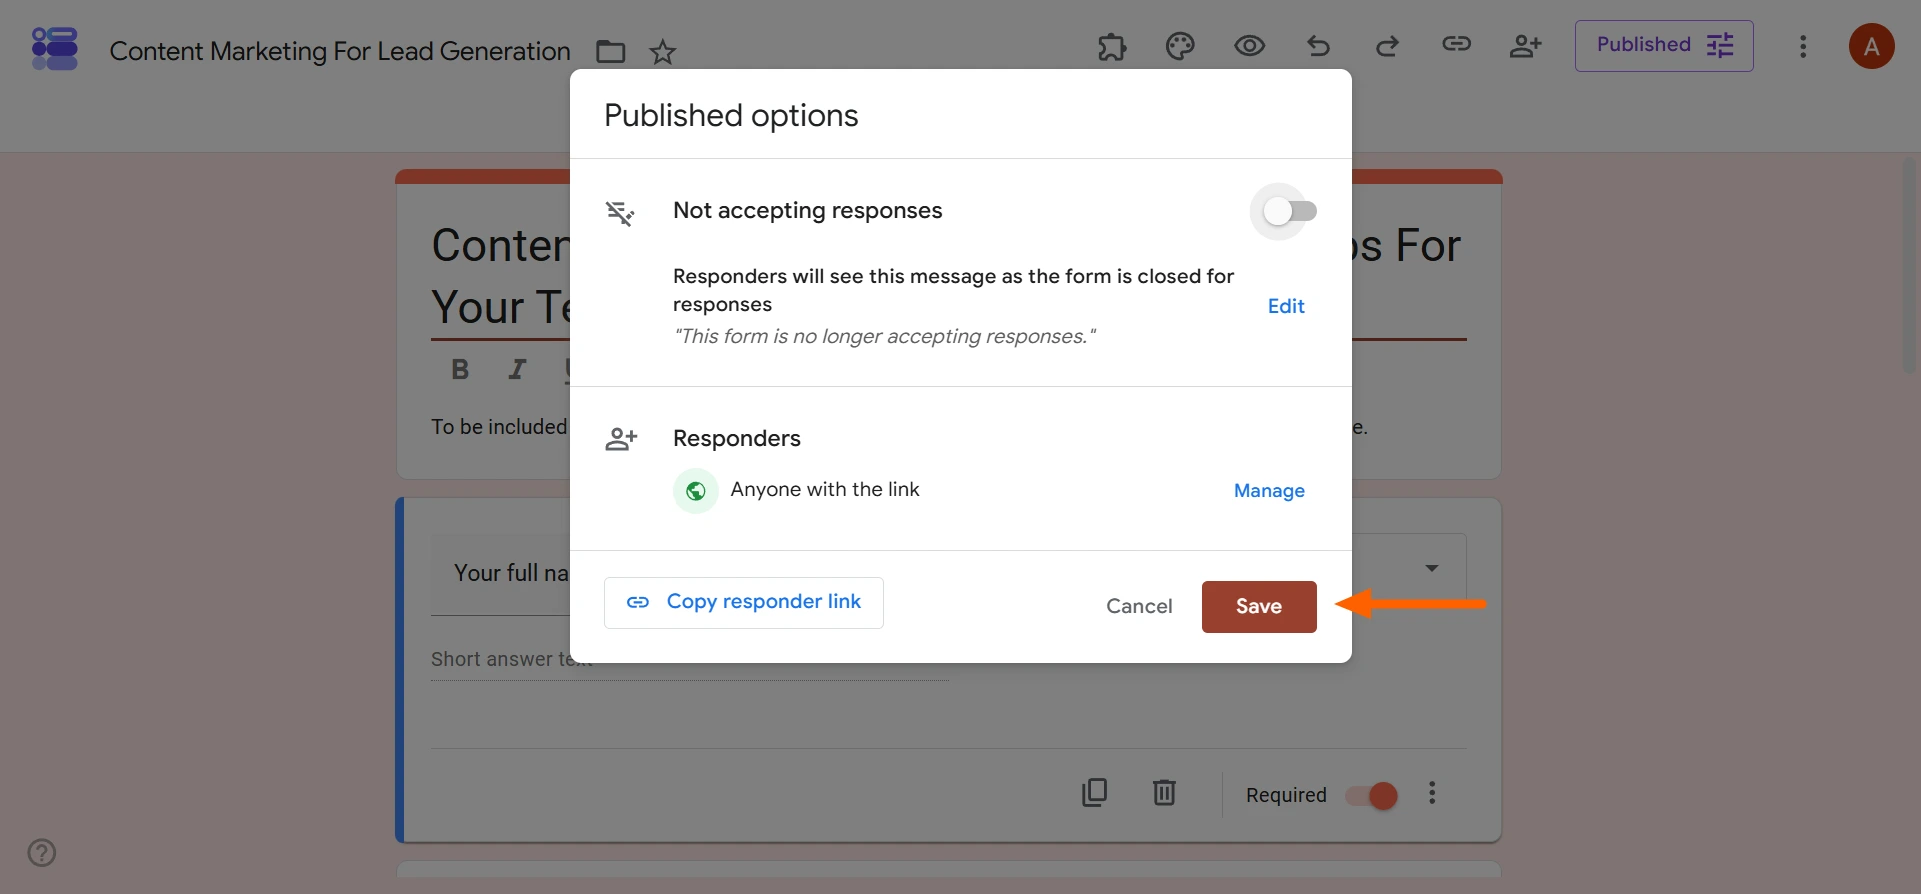Click 'Anyone with the link' text
This screenshot has width=1921, height=894.
825,489
